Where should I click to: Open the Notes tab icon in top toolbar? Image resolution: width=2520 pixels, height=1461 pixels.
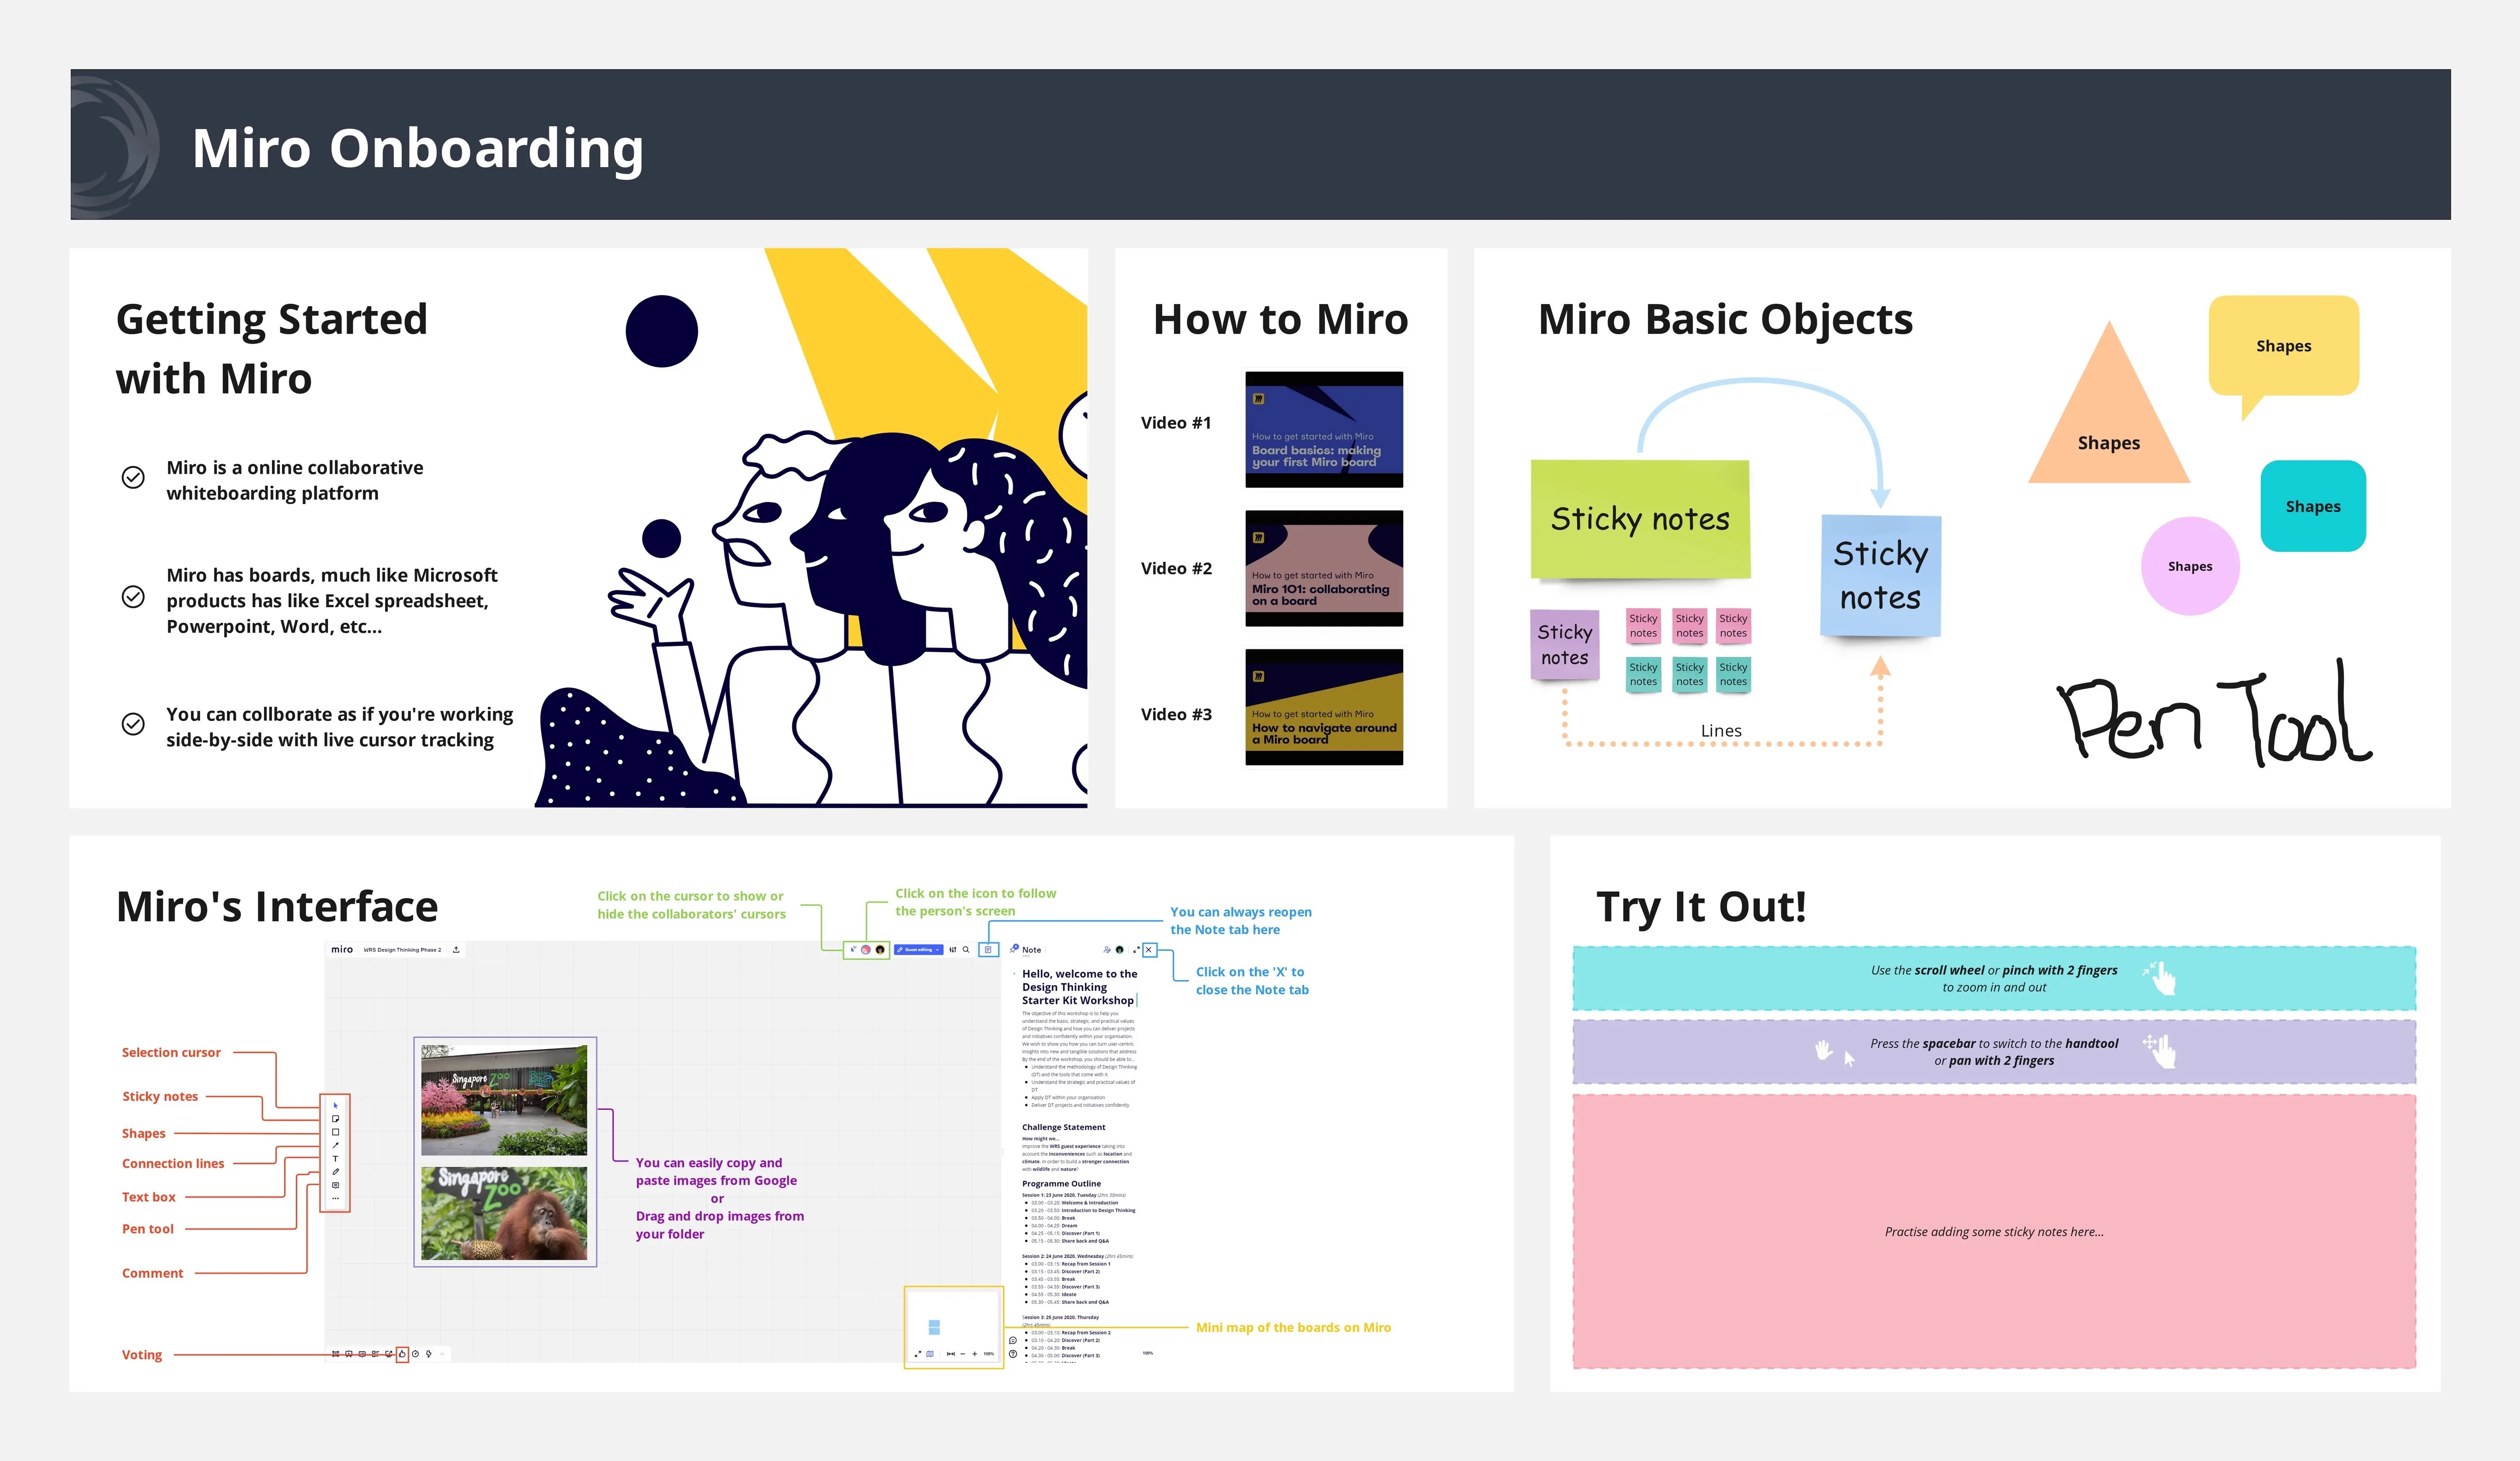tap(988, 950)
